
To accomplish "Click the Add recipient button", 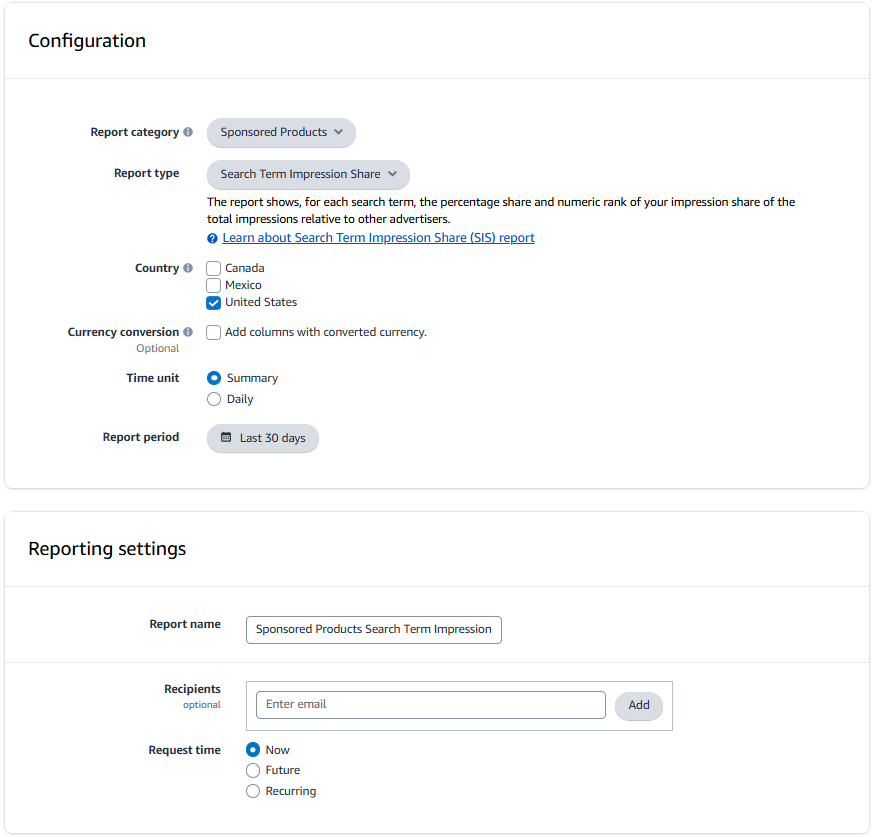I will pyautogui.click(x=639, y=706).
